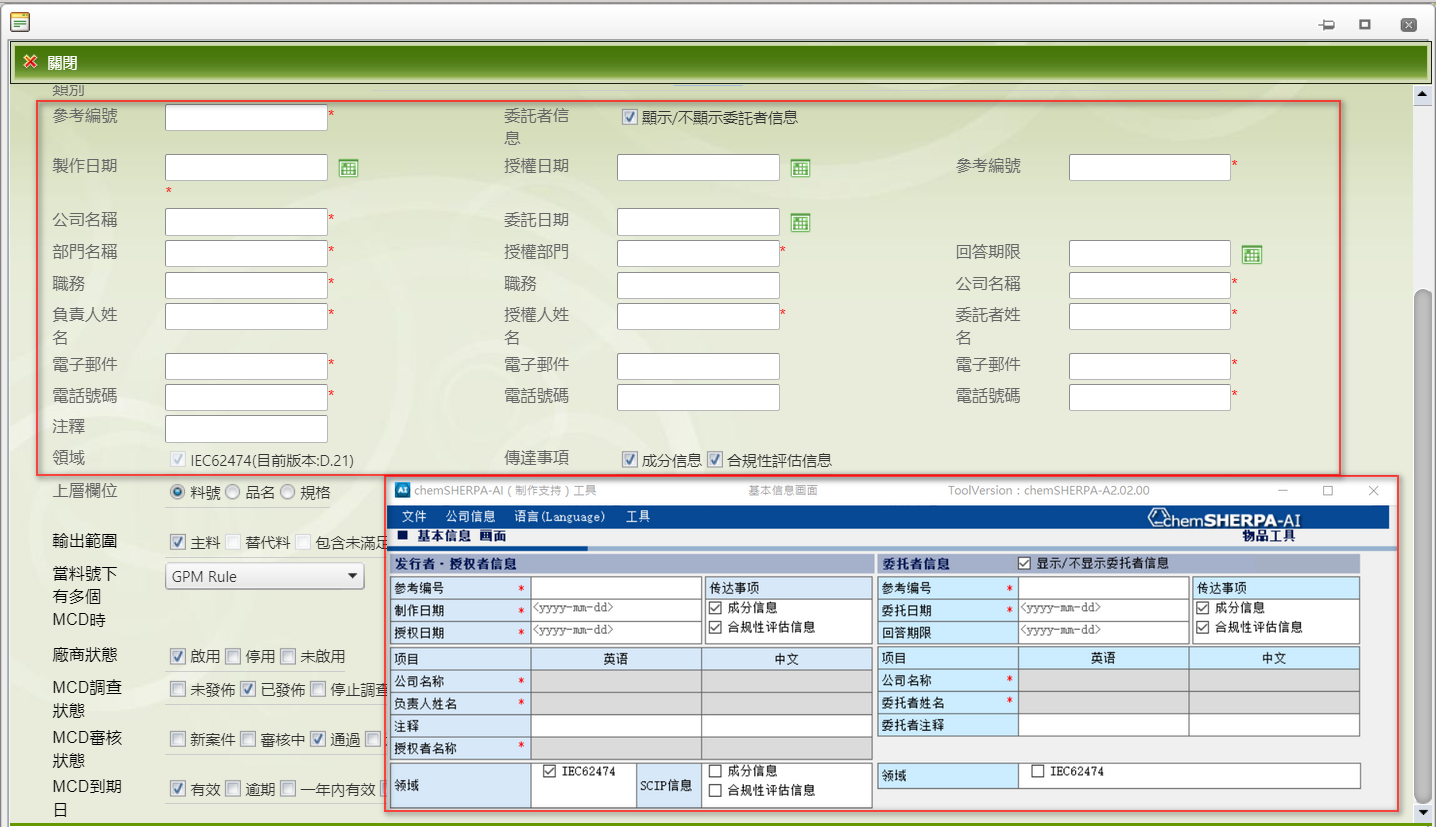This screenshot has height=827, width=1436.
Task: Open 文件 menu in chemSHERPA window
Action: click(414, 517)
